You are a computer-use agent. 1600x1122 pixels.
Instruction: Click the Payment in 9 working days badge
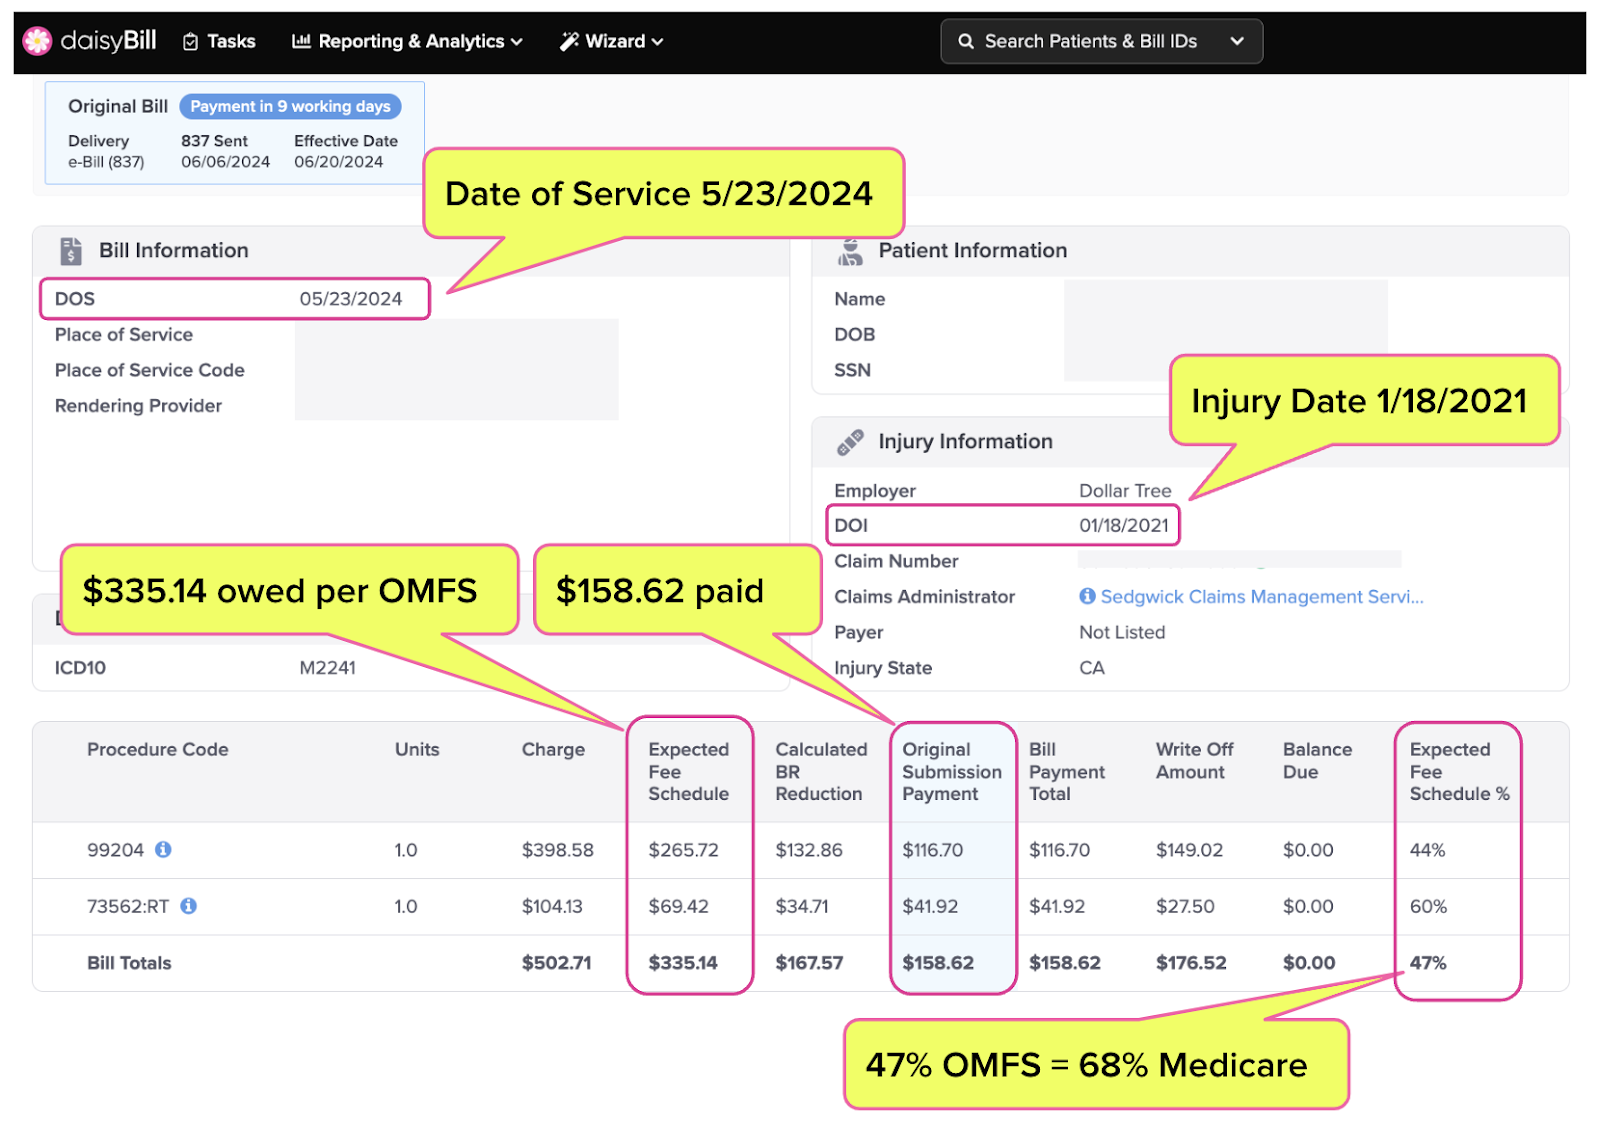pyautogui.click(x=290, y=106)
